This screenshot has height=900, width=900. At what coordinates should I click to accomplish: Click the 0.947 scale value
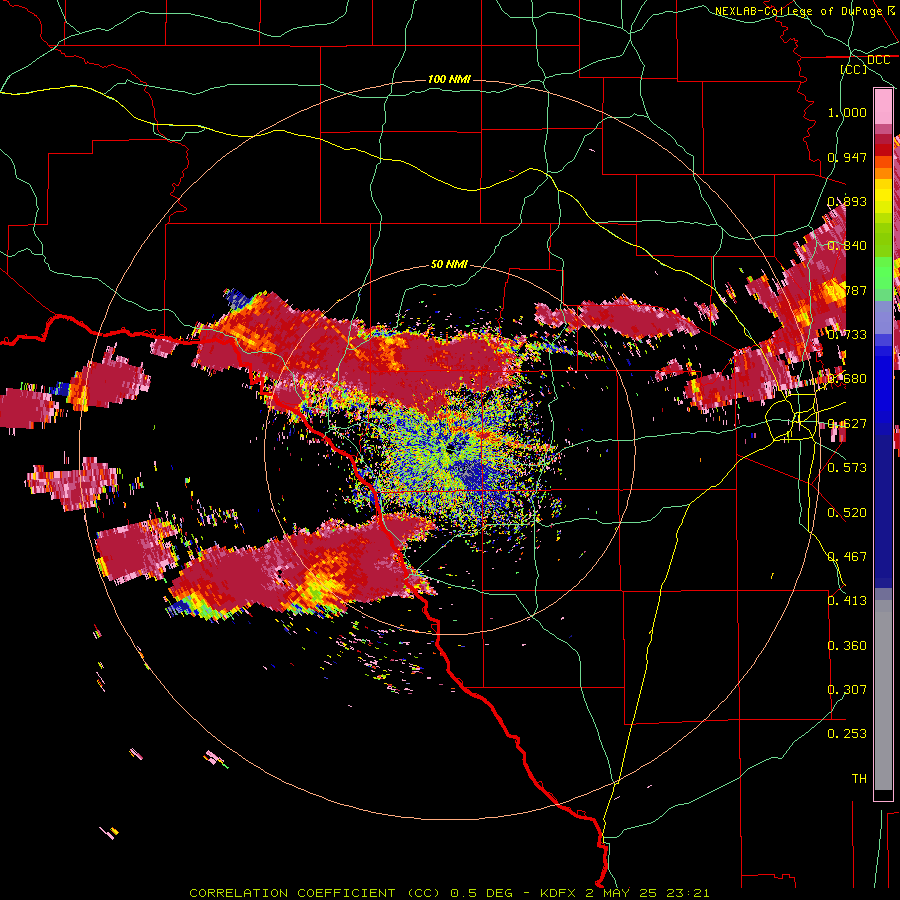847,157
